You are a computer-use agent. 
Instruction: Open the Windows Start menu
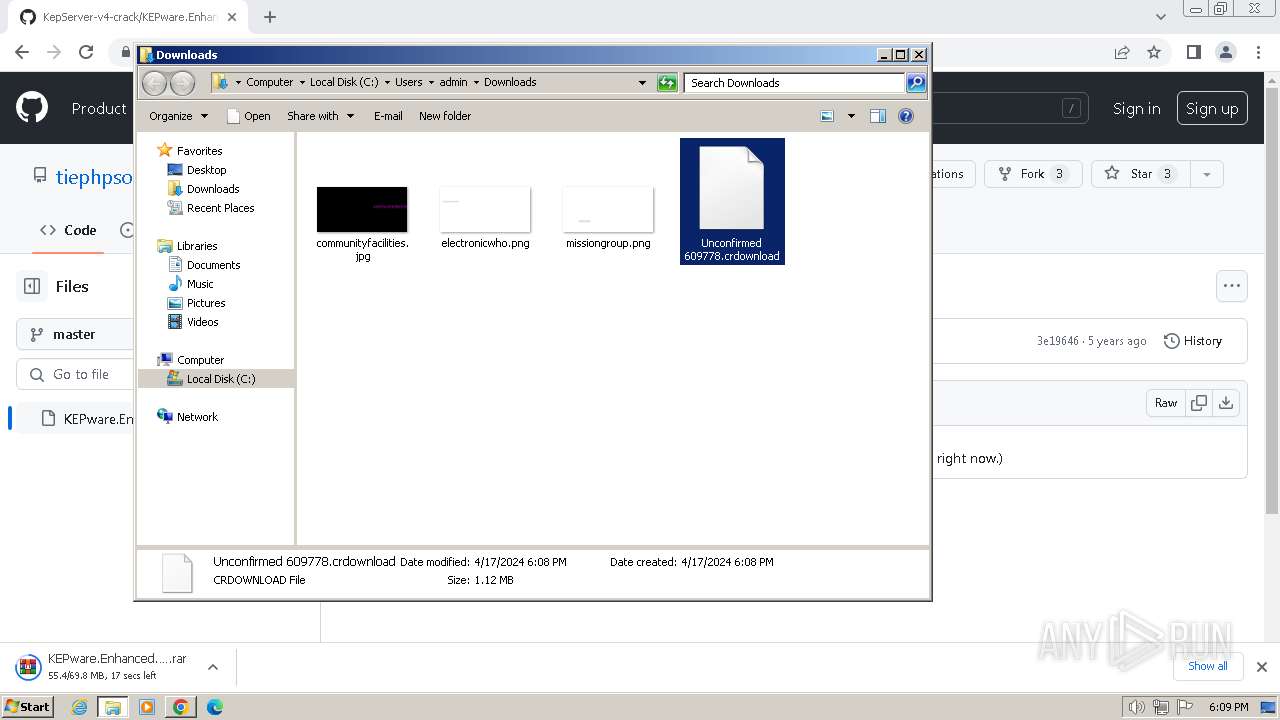coord(28,706)
